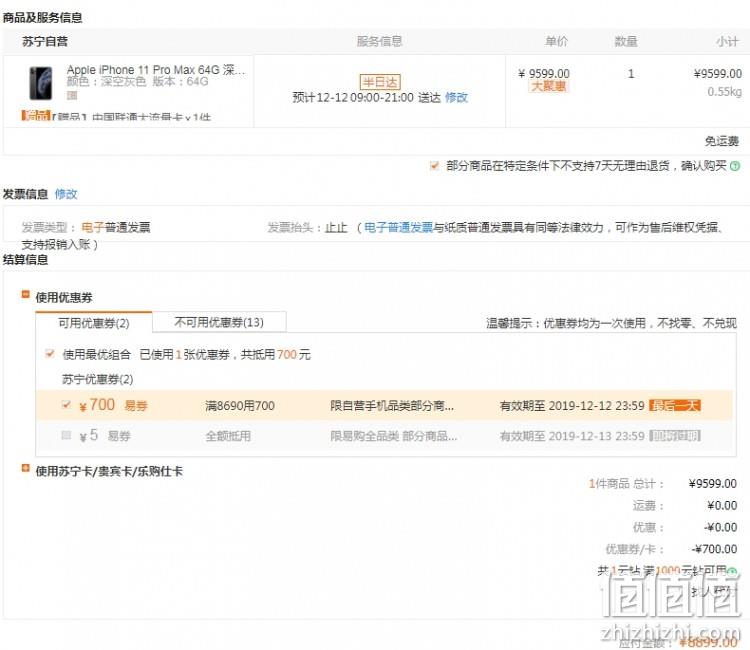Switch to the 可用优惠券(2) tab

pyautogui.click(x=94, y=323)
